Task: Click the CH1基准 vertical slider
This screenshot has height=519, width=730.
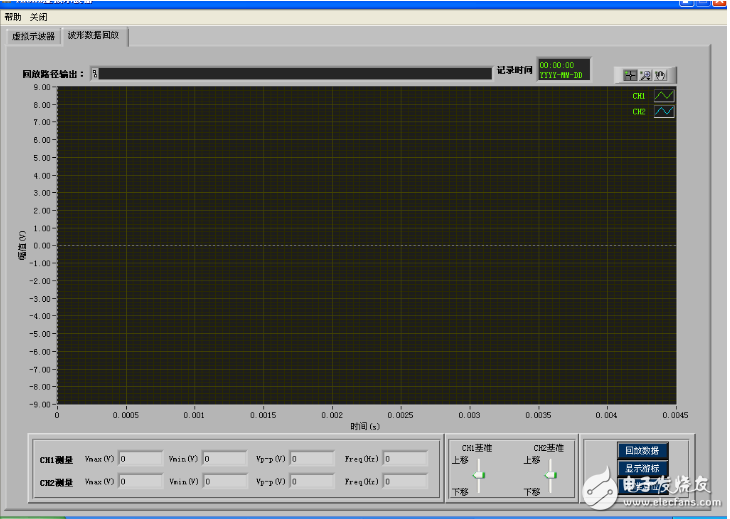Action: coord(480,475)
